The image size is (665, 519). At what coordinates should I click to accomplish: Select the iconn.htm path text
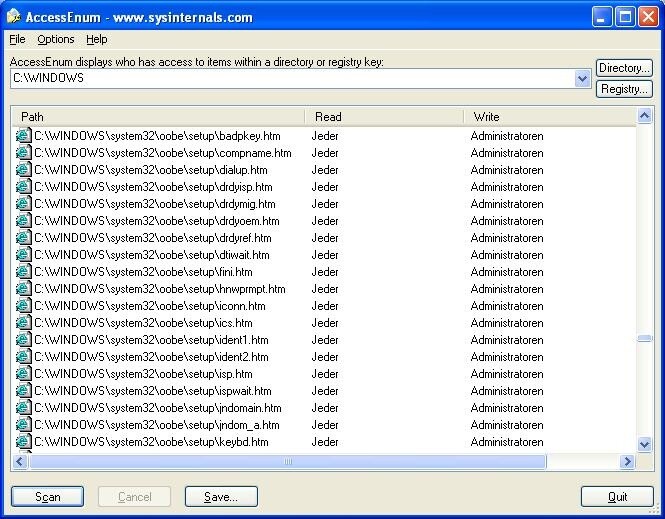point(150,306)
